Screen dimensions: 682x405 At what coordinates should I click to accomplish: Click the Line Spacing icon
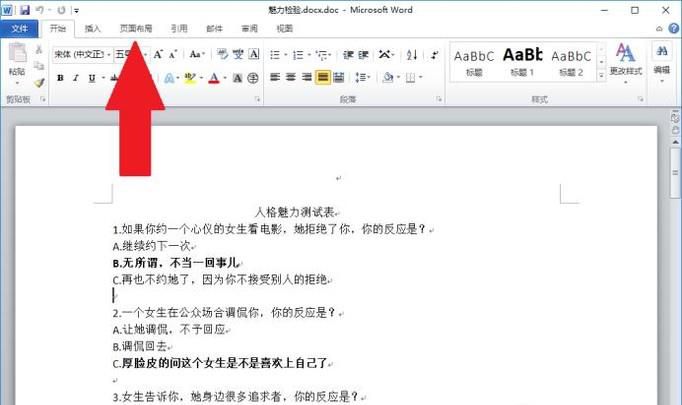click(361, 78)
